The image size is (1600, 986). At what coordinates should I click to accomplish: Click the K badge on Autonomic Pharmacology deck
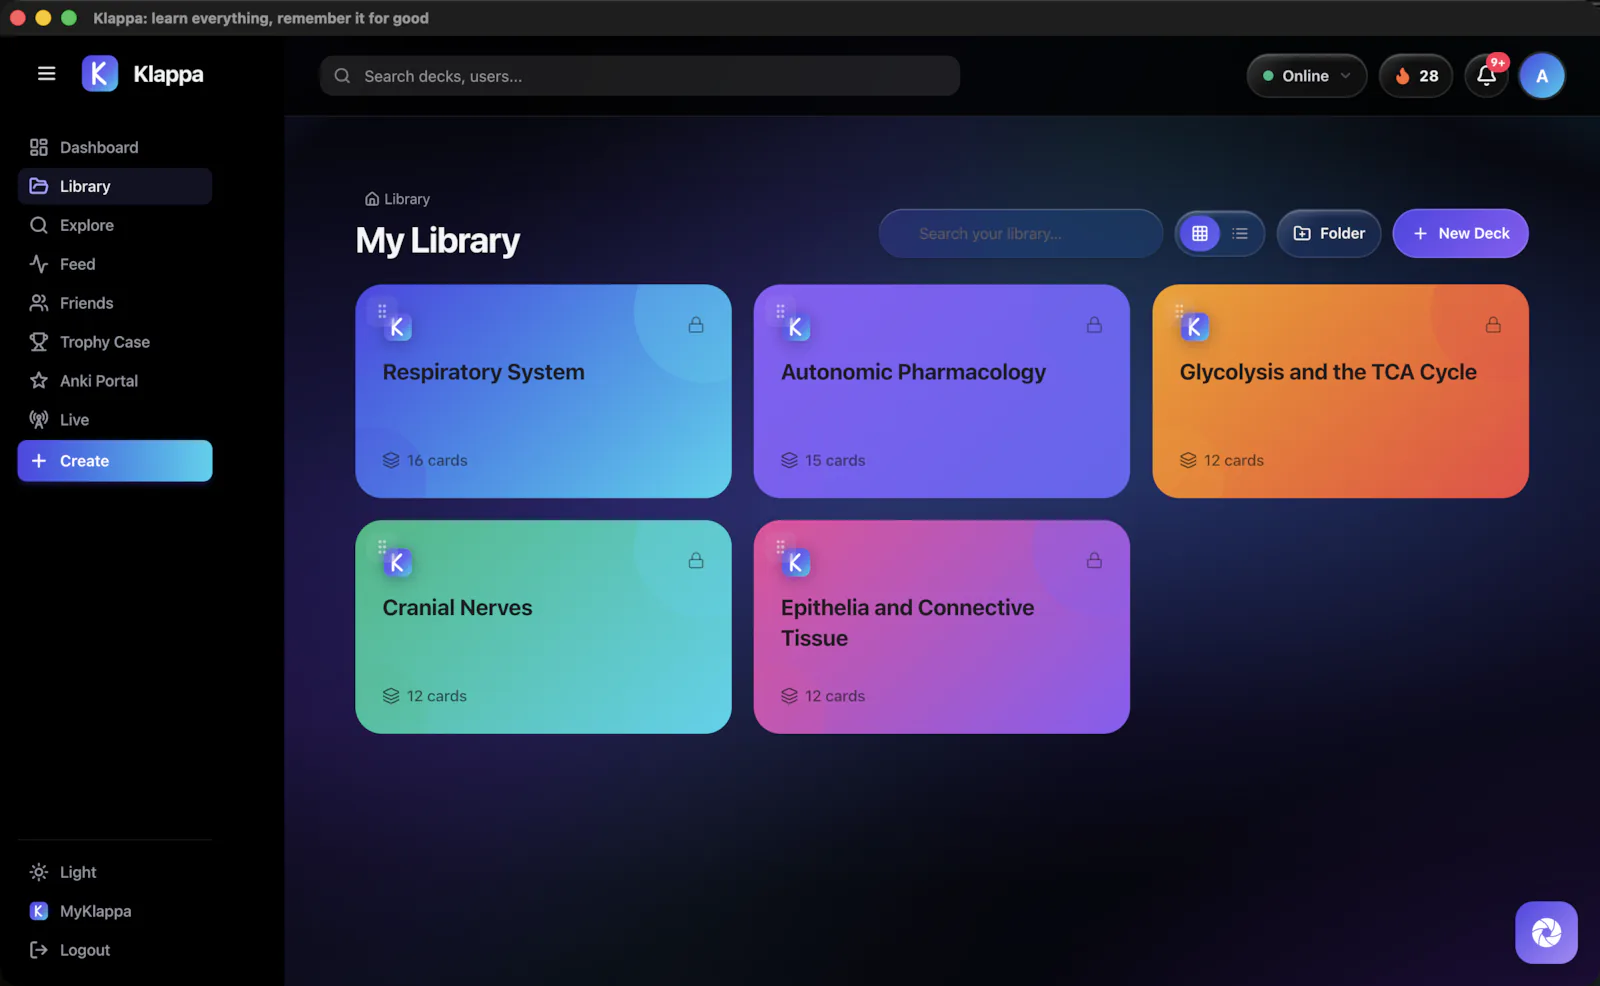tap(796, 327)
